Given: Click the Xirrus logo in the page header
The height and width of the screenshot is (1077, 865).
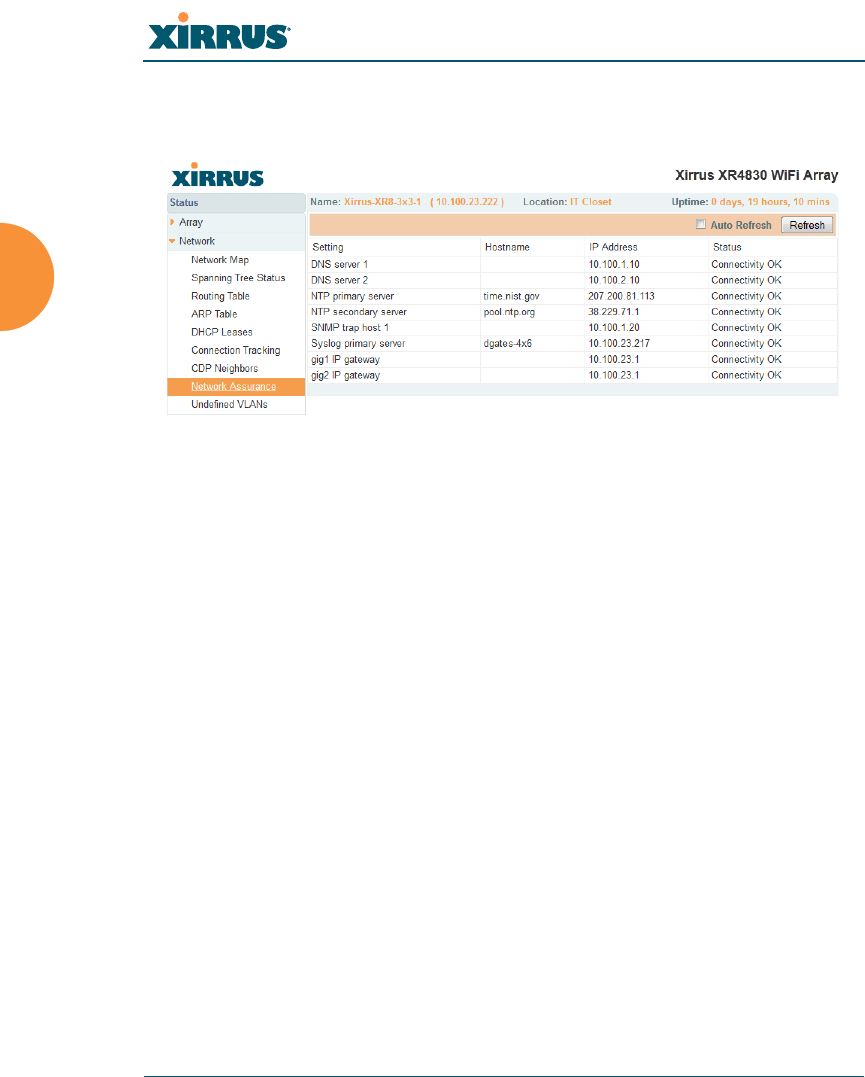Looking at the screenshot, I should coord(219,32).
